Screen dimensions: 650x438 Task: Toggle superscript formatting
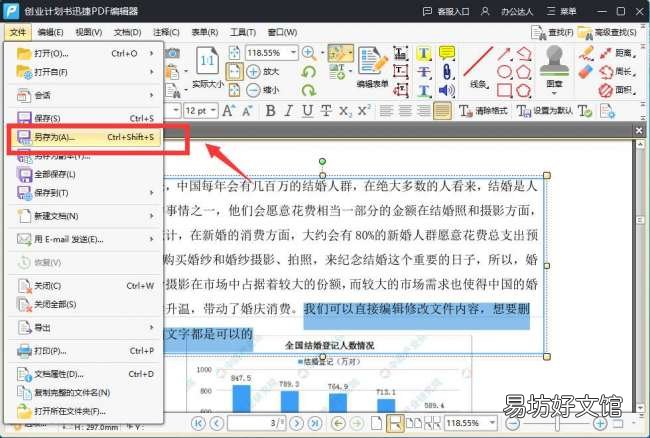coord(364,111)
